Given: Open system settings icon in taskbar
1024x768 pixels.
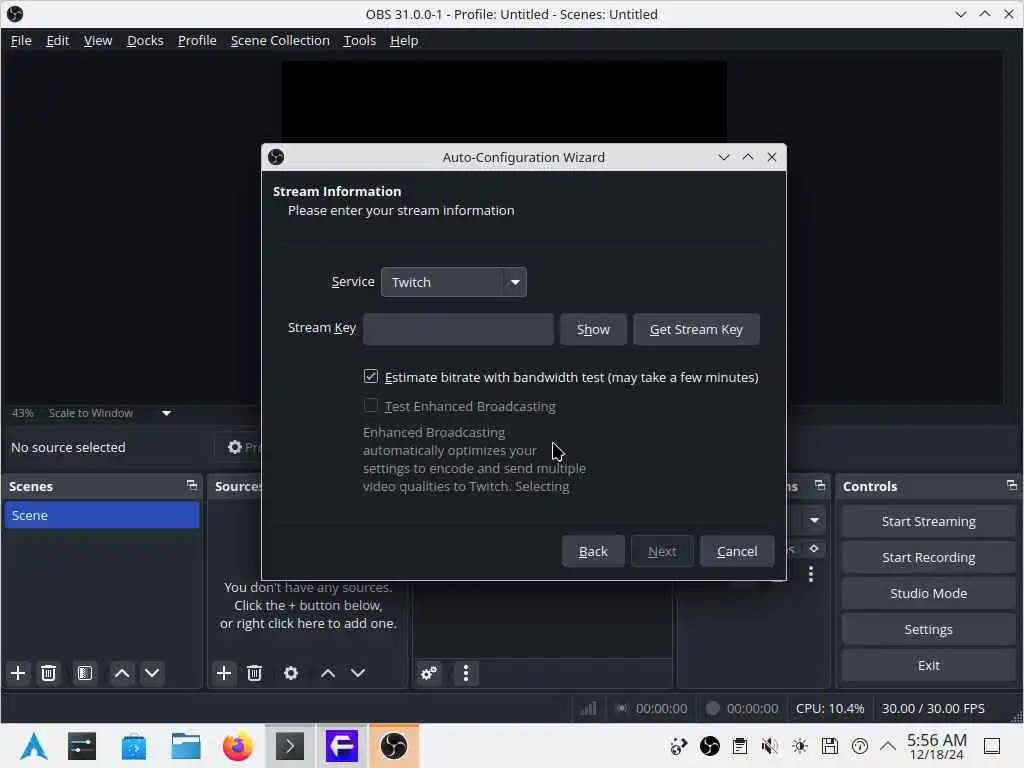Looking at the screenshot, I should (x=82, y=746).
